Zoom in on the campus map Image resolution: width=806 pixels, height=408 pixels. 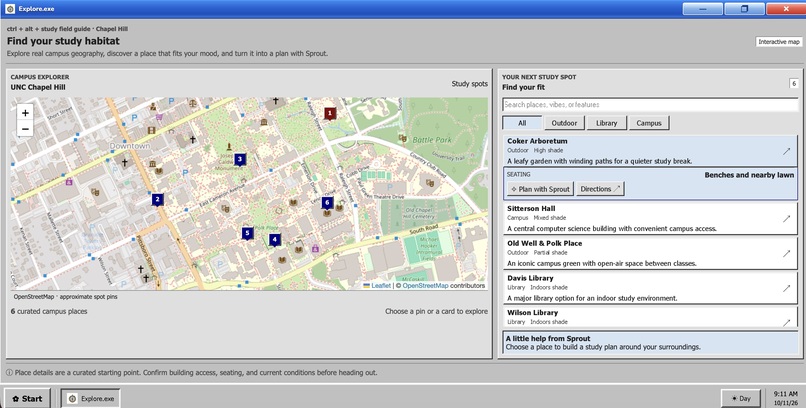25,113
